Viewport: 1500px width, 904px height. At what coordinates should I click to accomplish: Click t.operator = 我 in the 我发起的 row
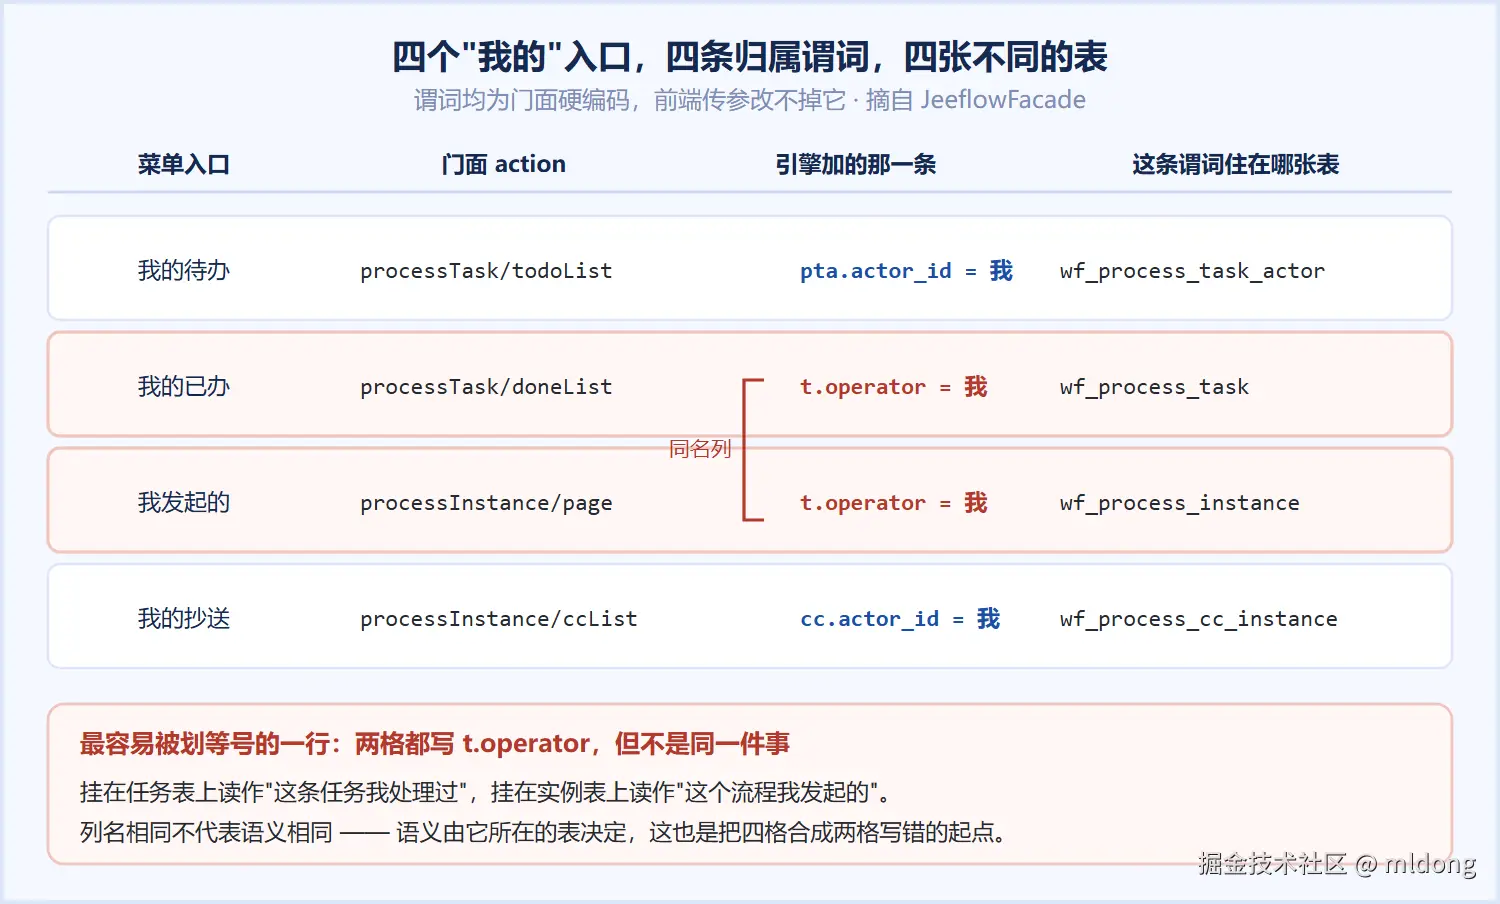pyautogui.click(x=894, y=503)
